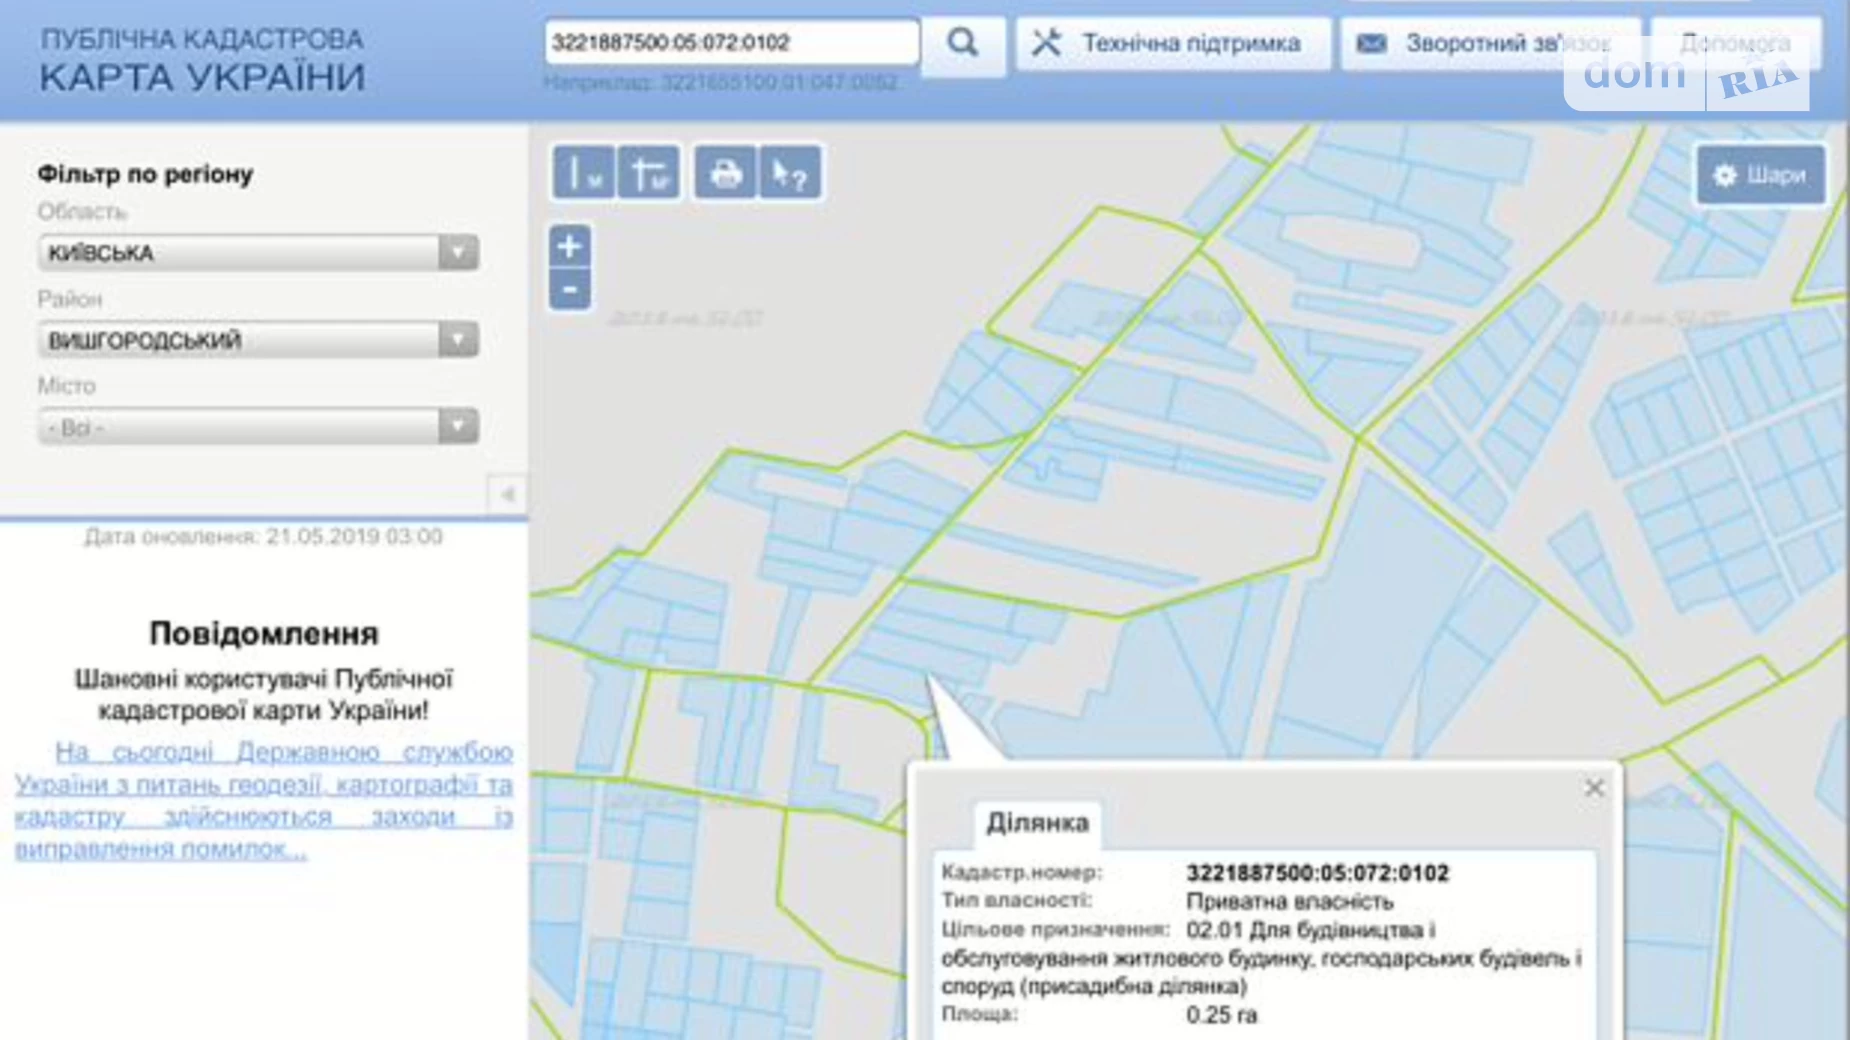Open the news link about geodesy service
Image resolution: width=1850 pixels, height=1040 pixels.
tap(264, 800)
